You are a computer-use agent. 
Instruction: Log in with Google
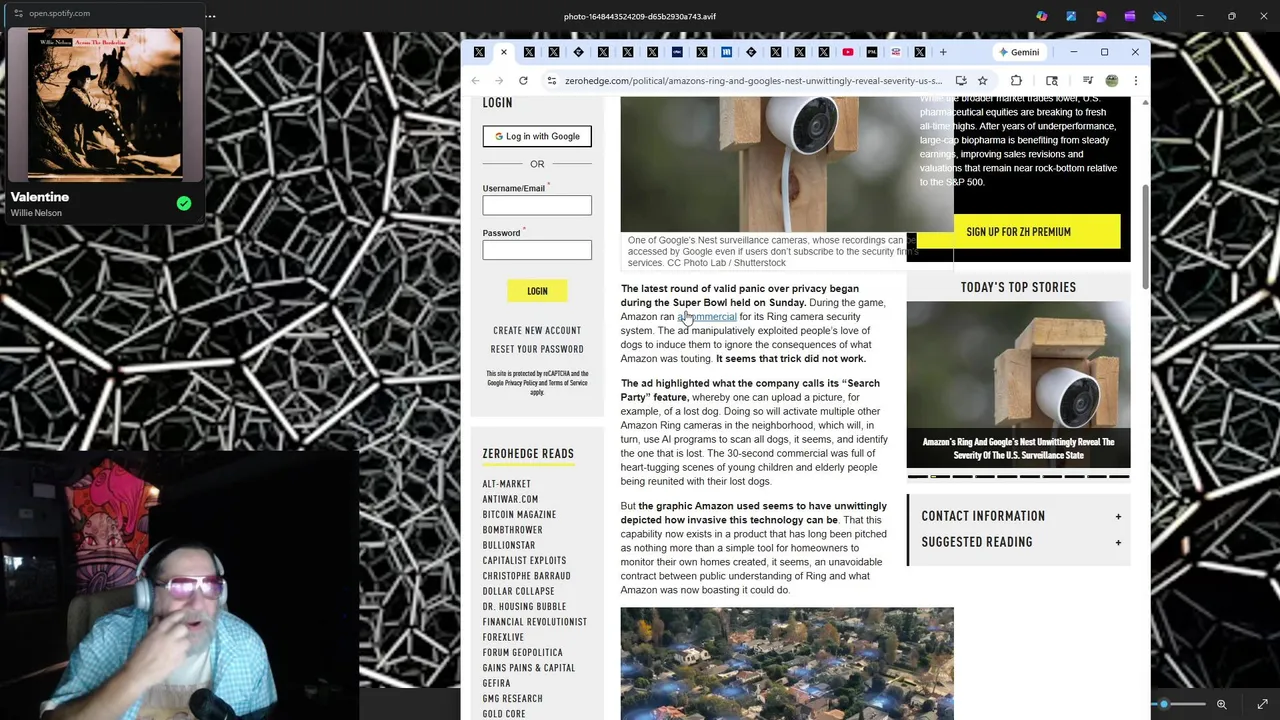[537, 136]
